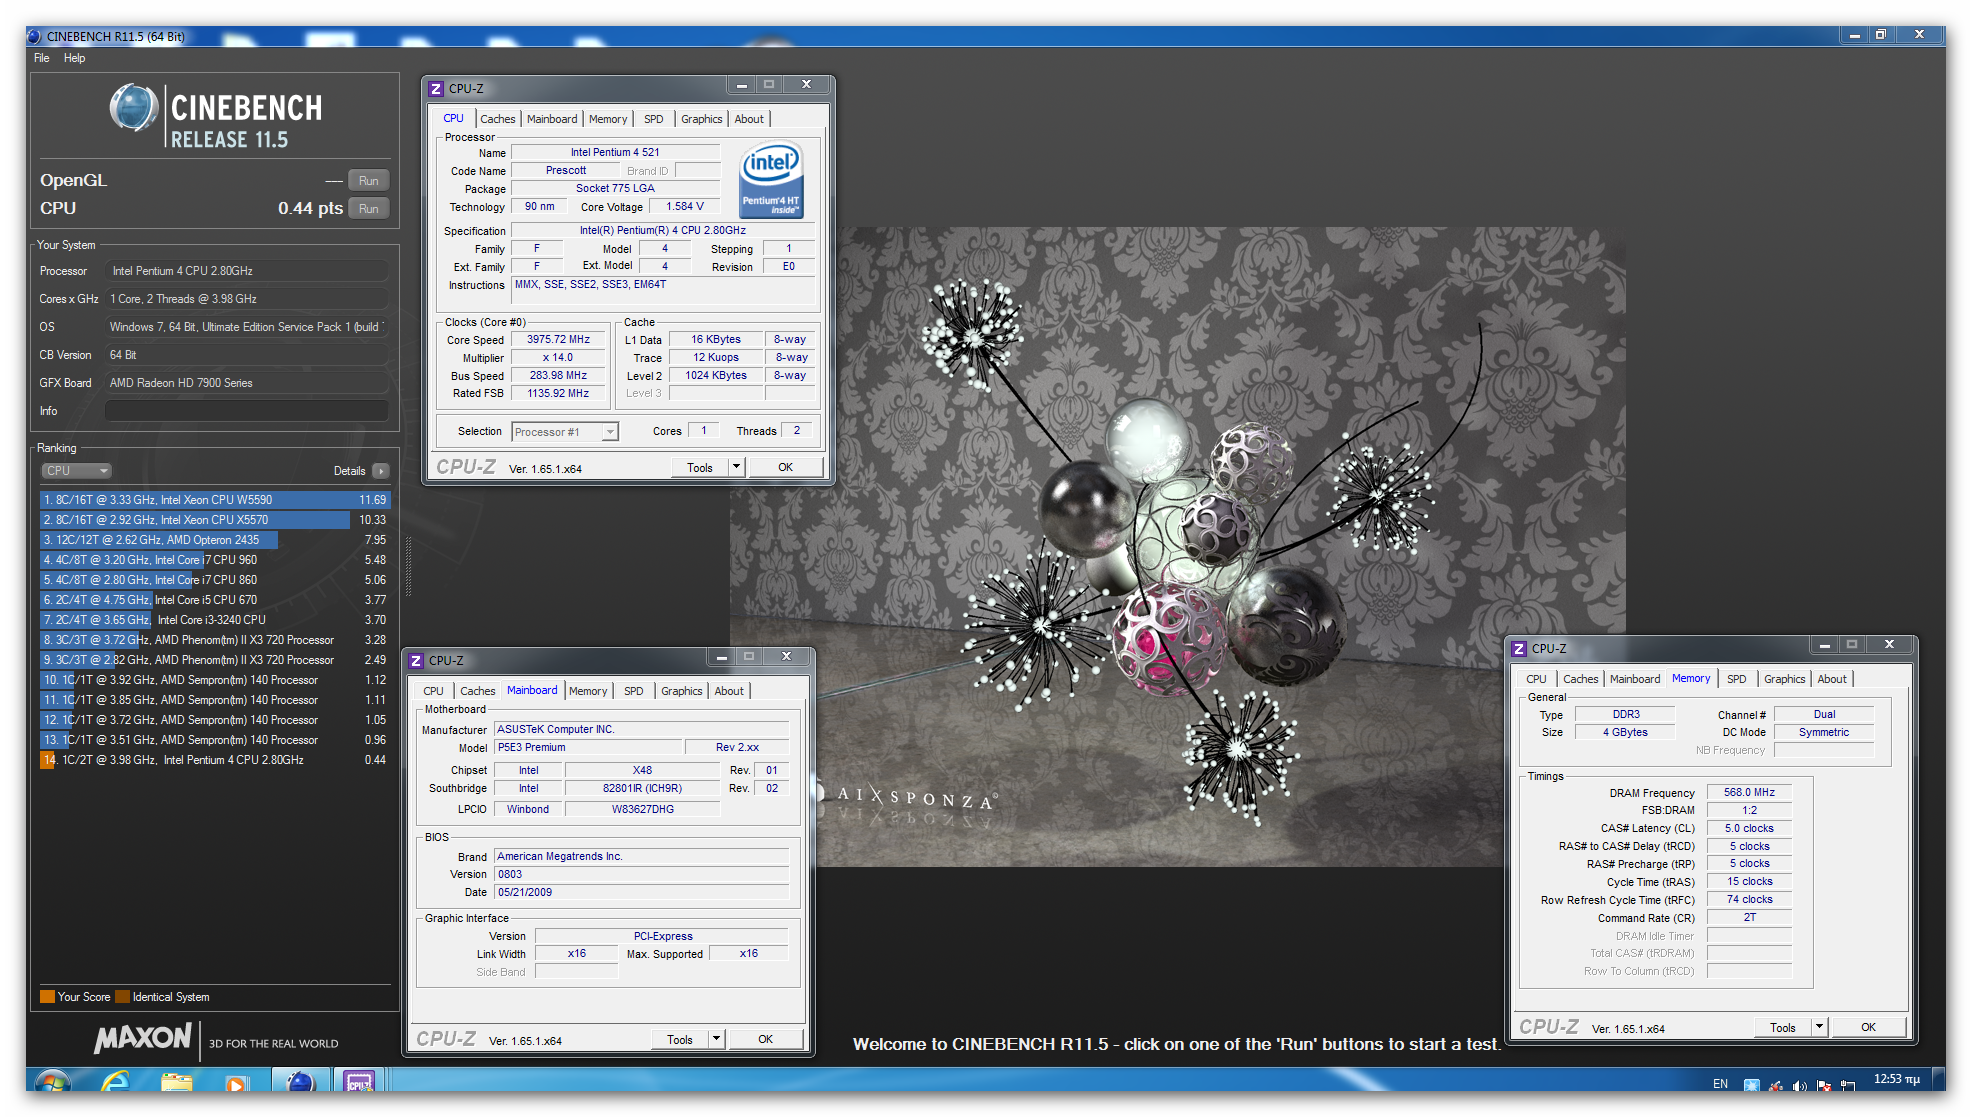Click the taskbar clock showing 12:53
The width and height of the screenshot is (1972, 1117).
click(1896, 1079)
